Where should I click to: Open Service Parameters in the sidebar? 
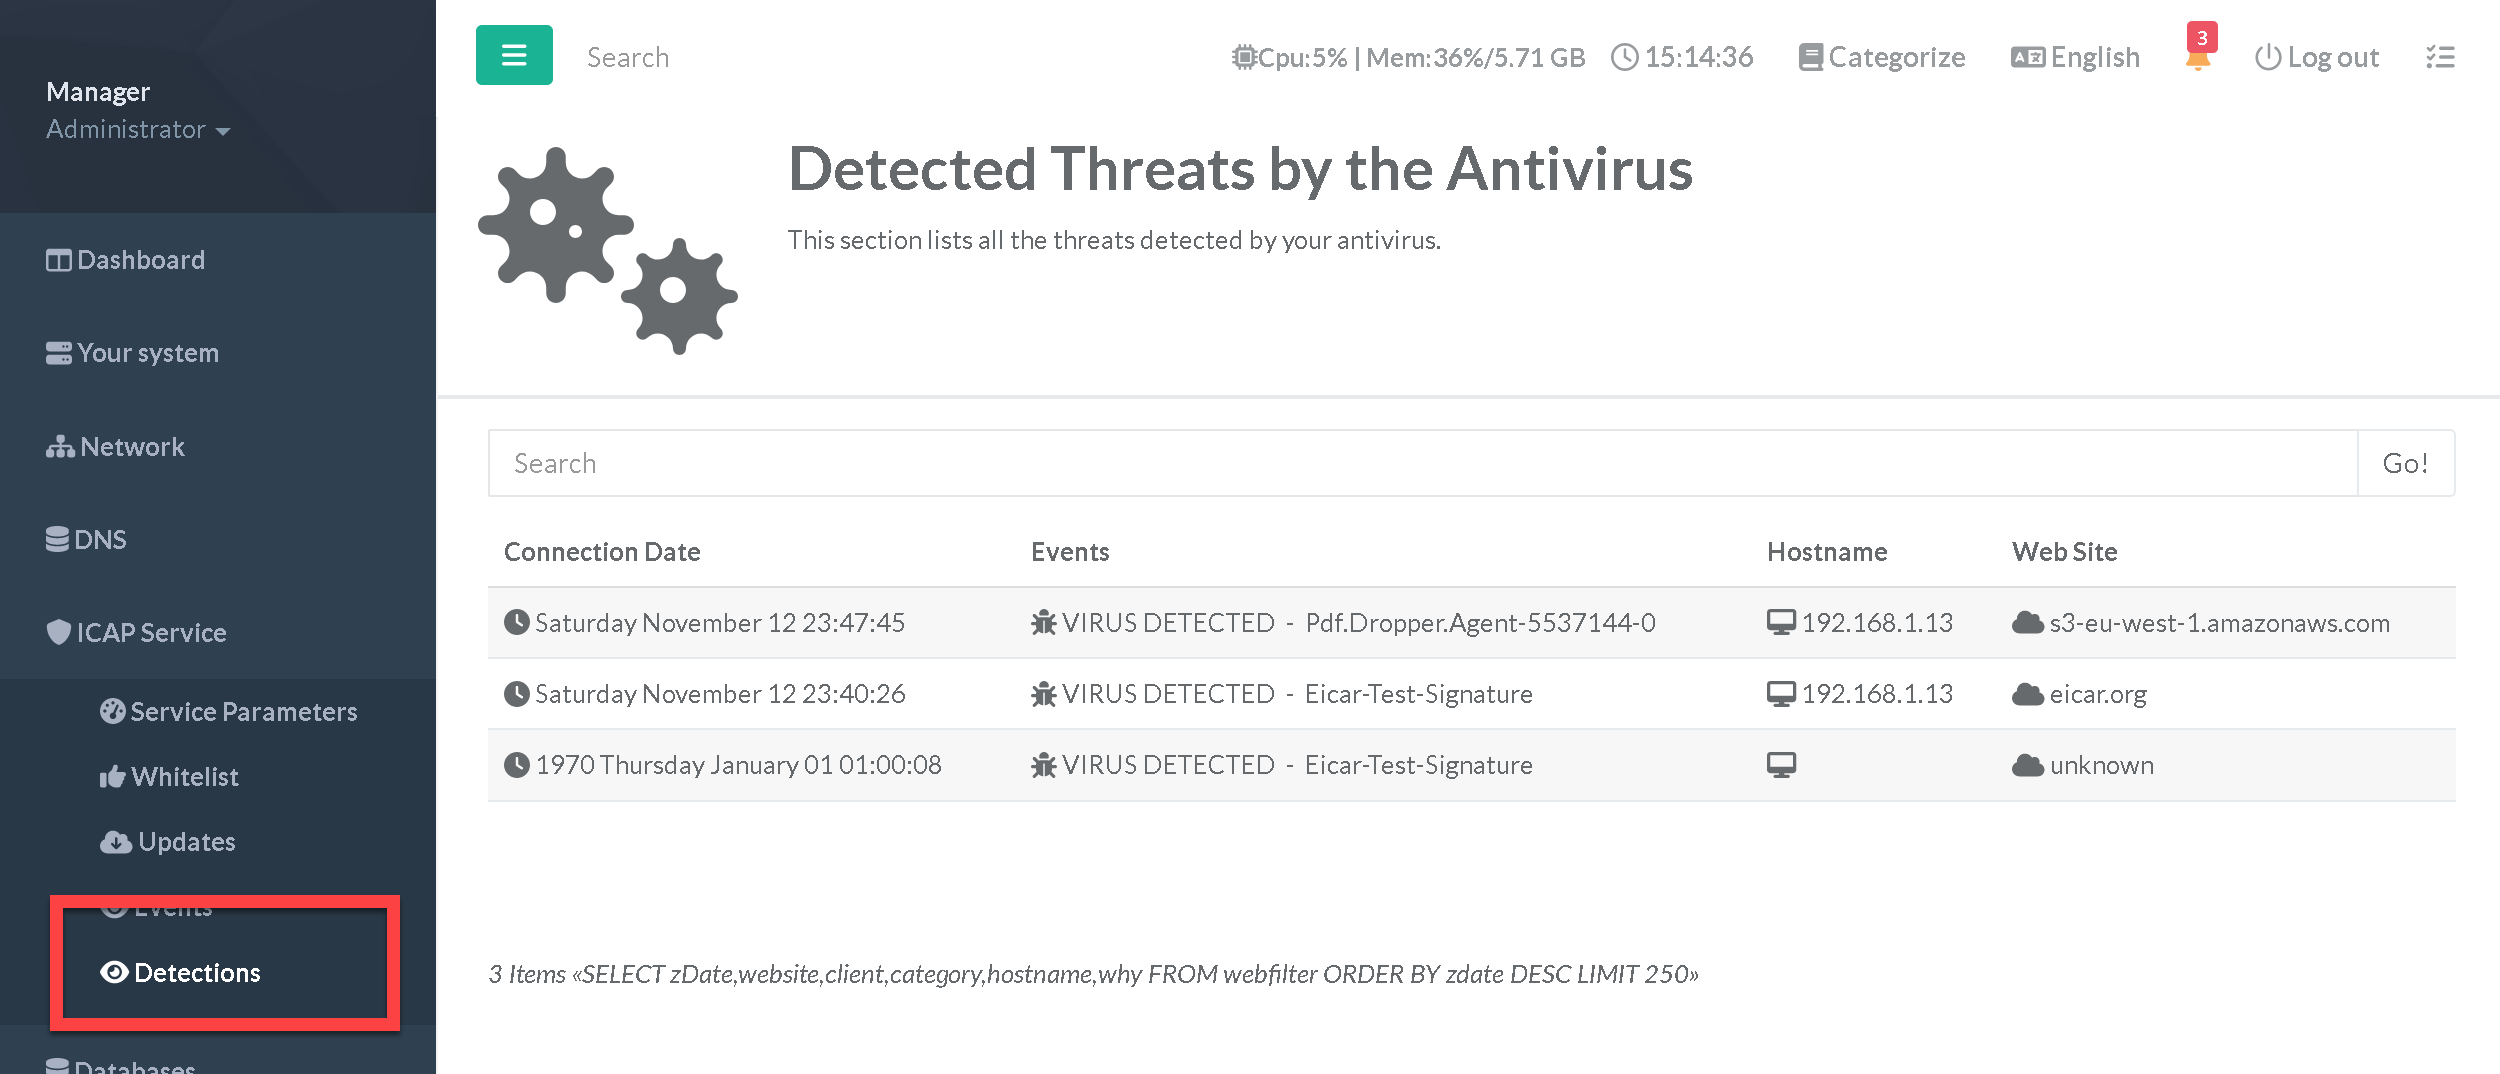(243, 712)
